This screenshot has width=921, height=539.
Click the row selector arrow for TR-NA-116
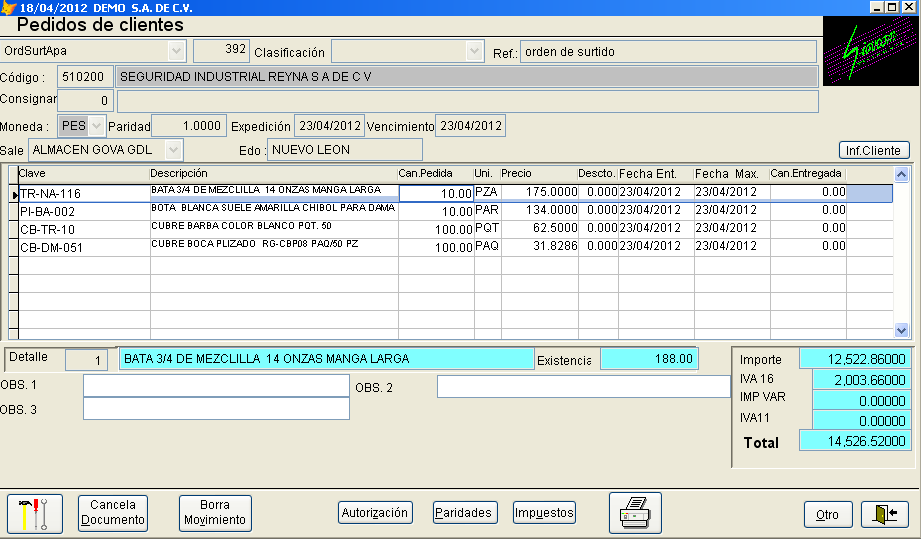click(x=14, y=194)
